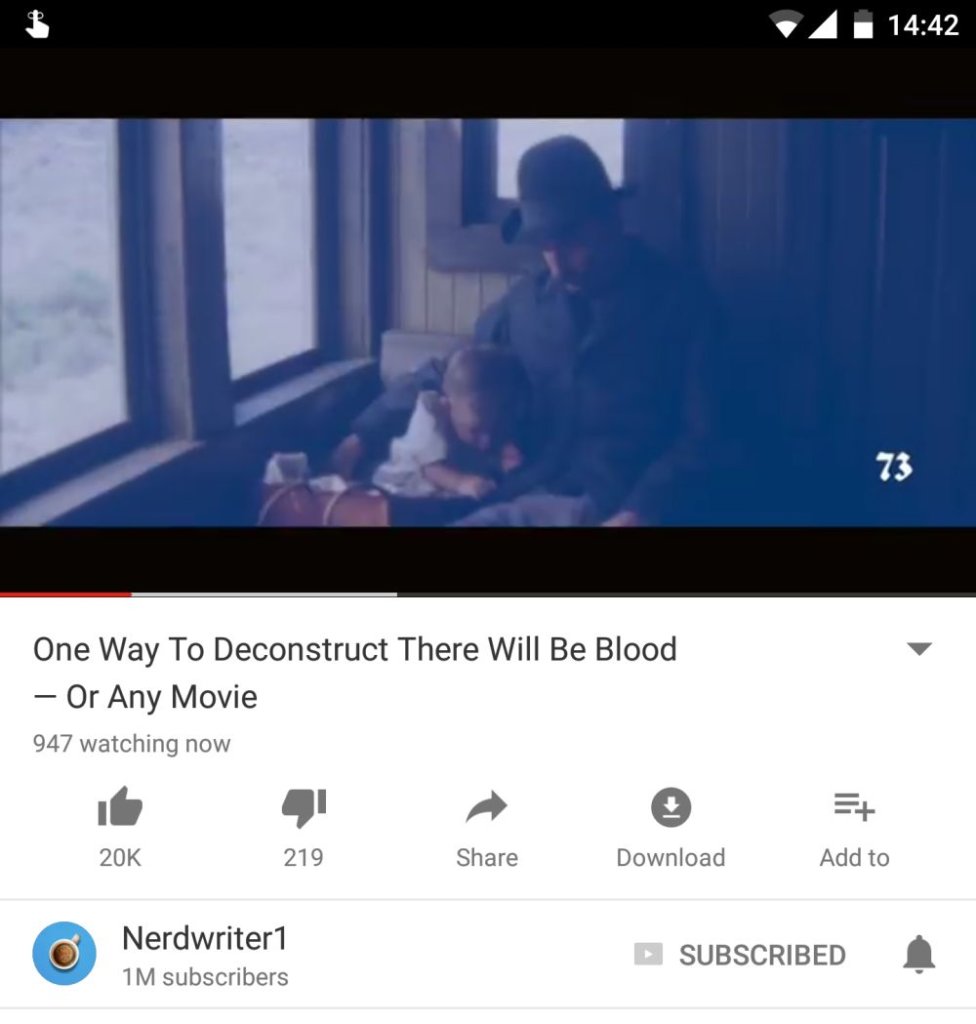Tap the 14:42 status bar clock
This screenshot has width=976, height=1024.
click(923, 25)
